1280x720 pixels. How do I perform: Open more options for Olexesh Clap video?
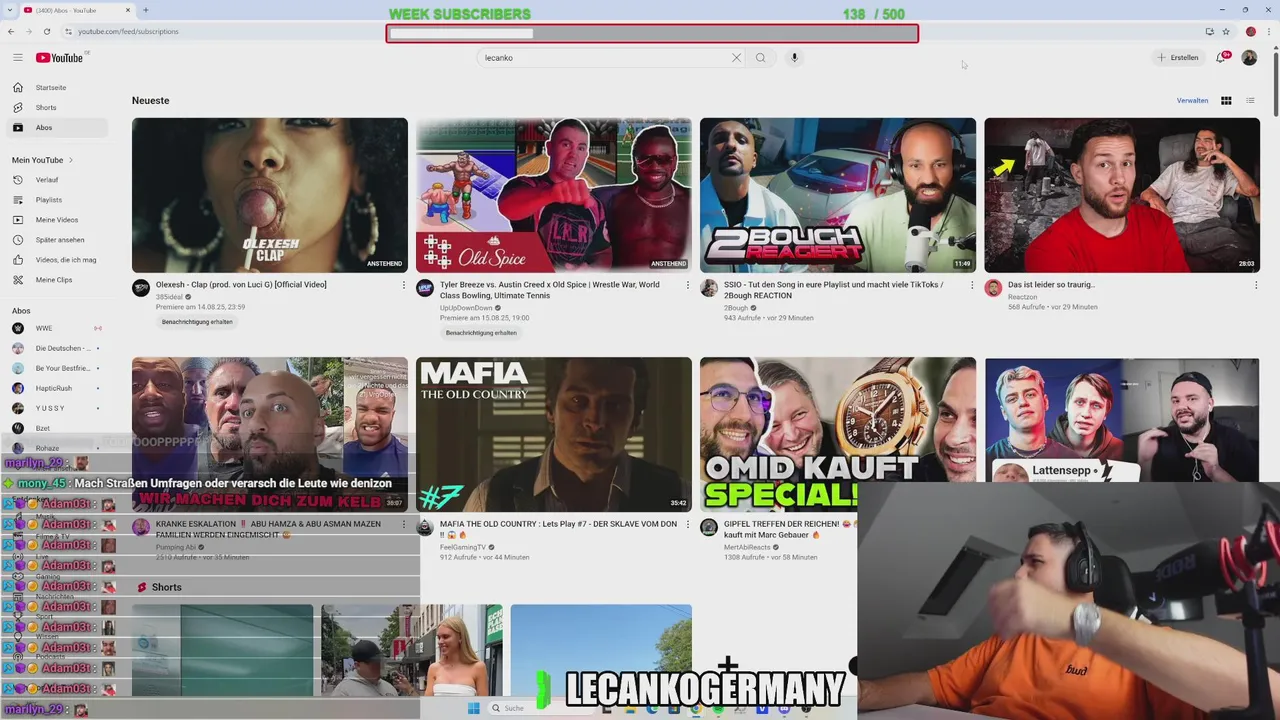pos(403,285)
